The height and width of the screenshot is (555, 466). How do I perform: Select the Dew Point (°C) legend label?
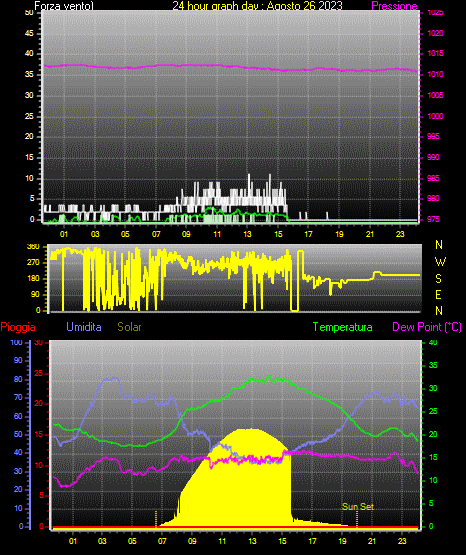427,327
